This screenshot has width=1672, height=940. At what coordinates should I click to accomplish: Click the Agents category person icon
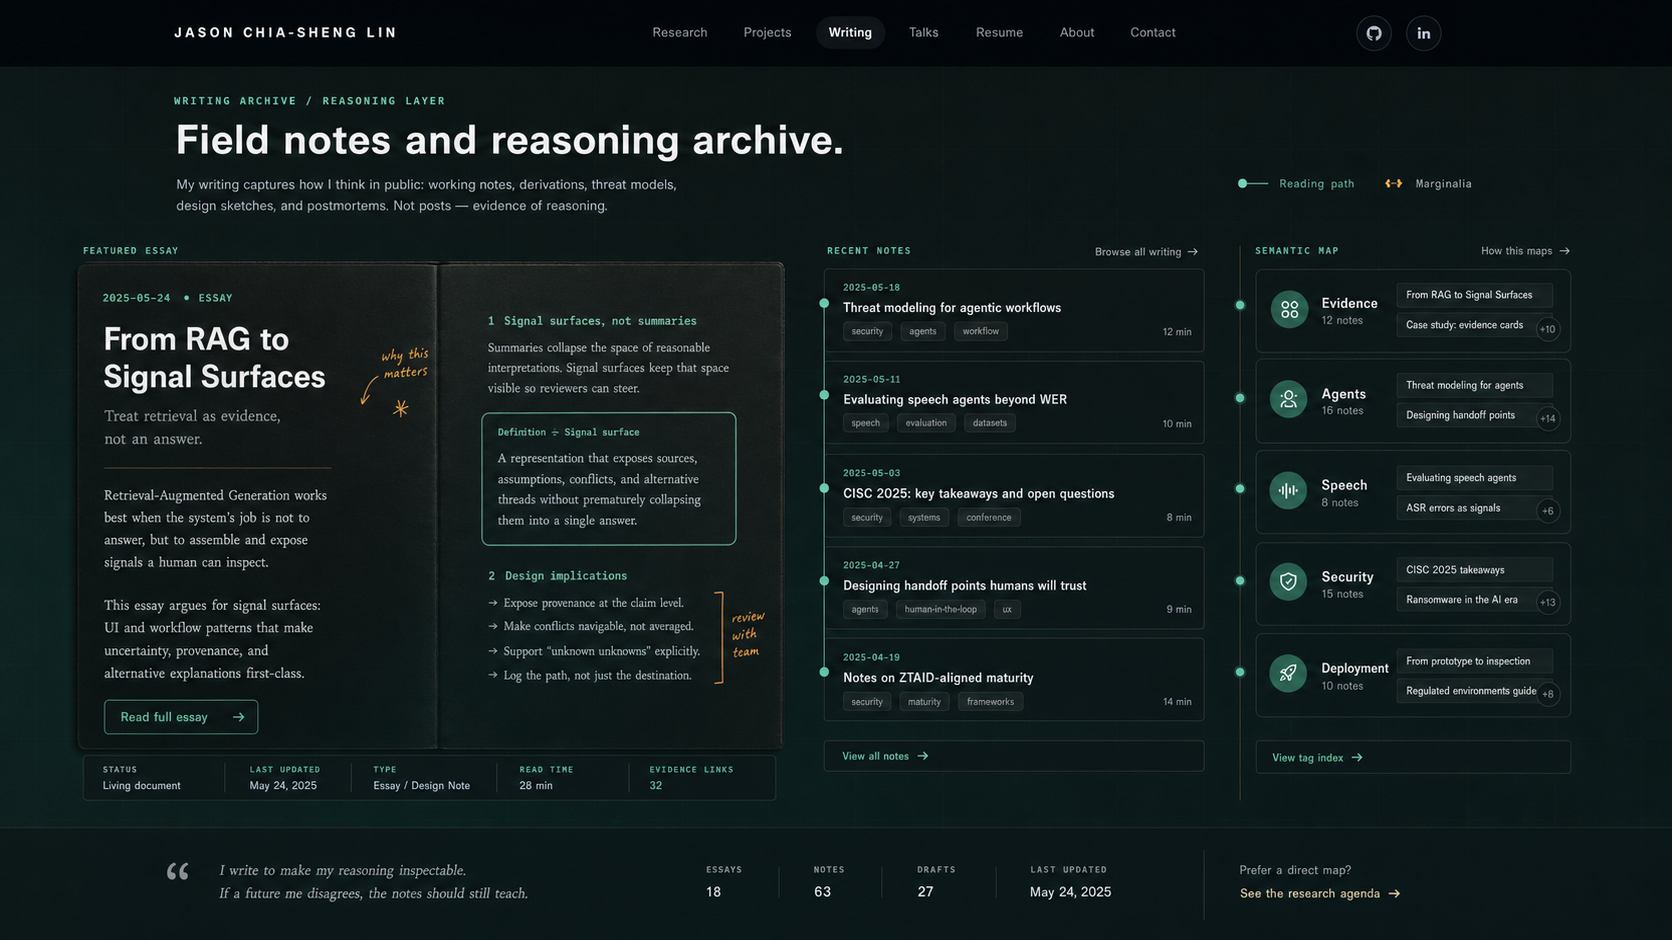pyautogui.click(x=1289, y=400)
